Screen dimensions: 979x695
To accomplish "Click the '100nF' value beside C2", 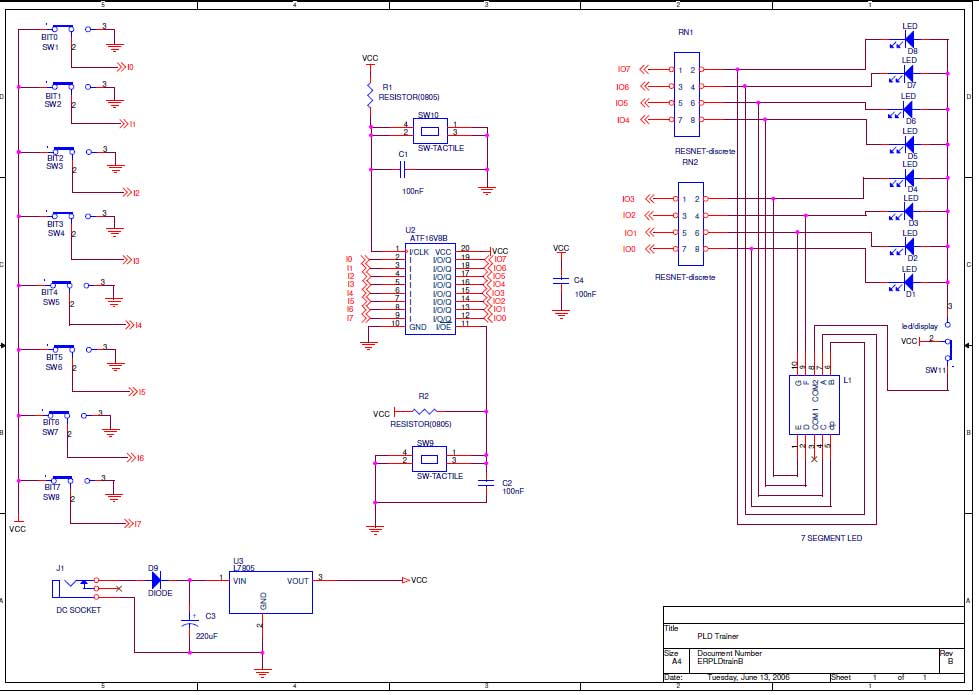I will point(513,491).
